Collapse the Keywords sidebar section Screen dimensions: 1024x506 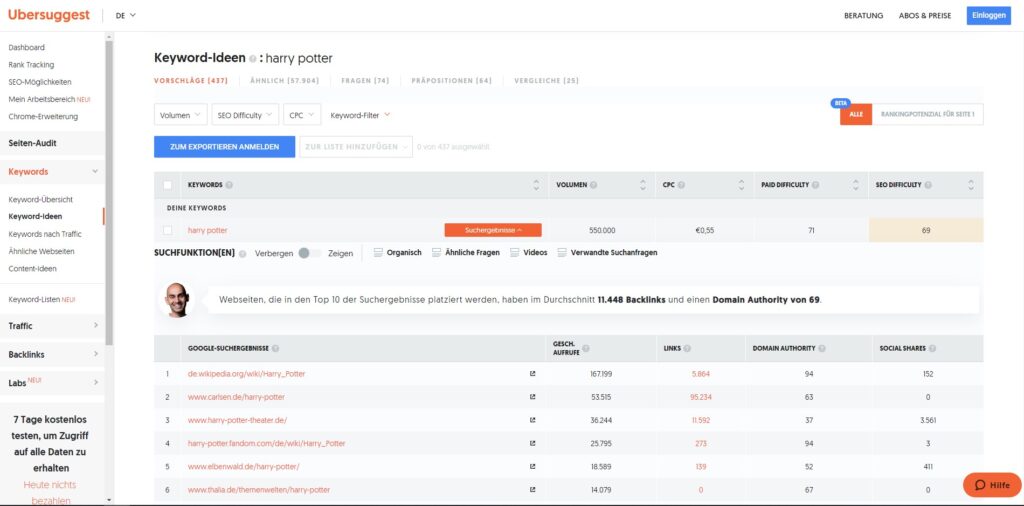point(52,172)
